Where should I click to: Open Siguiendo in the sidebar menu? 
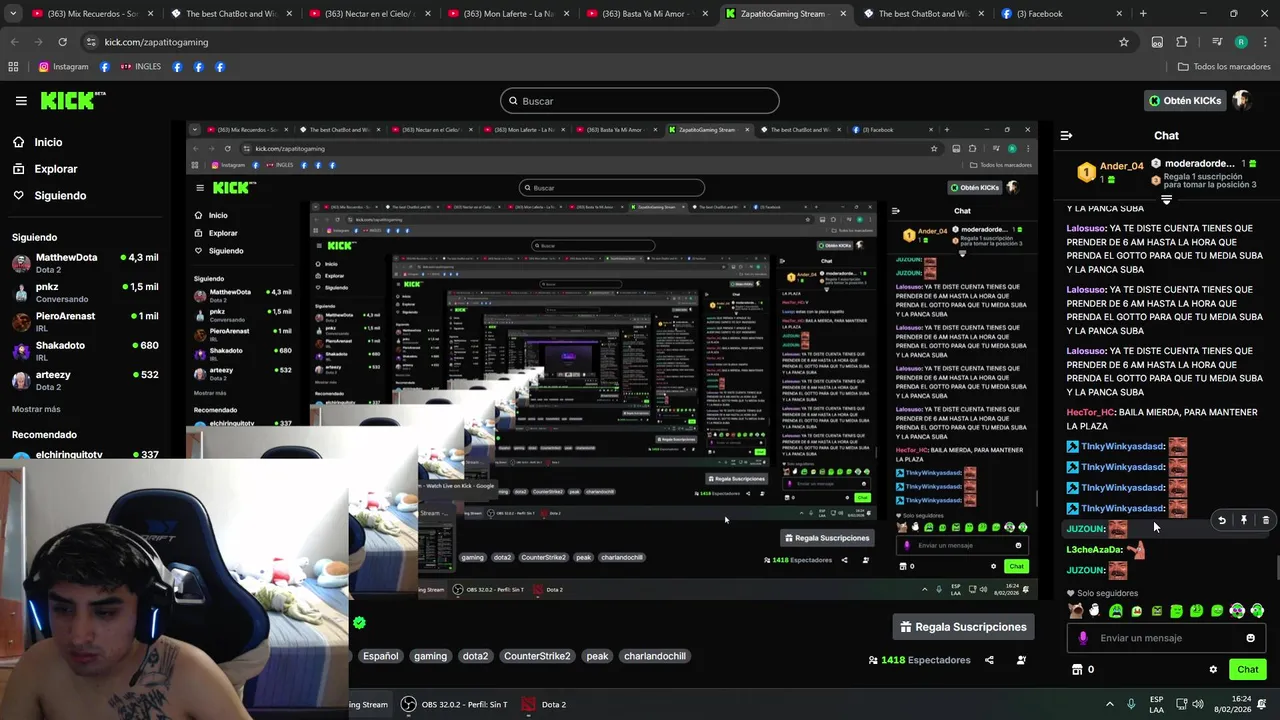click(x=49, y=195)
